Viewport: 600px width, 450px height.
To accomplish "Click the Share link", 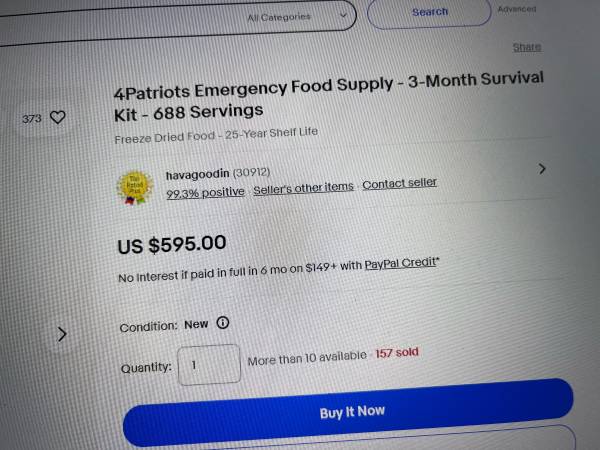I will tap(527, 47).
